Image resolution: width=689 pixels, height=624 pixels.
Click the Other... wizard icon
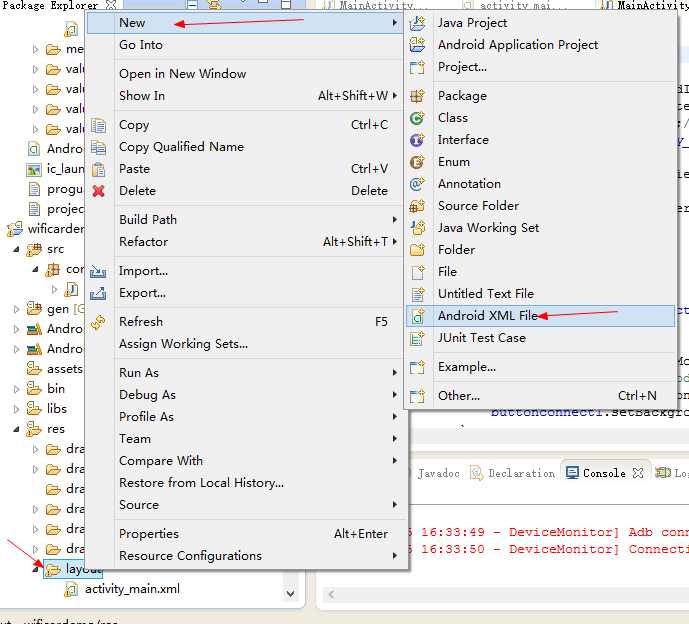coord(417,396)
